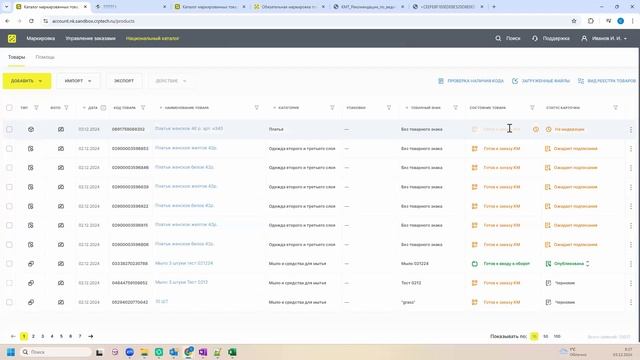Click filter icon for Состояние товара column

point(532,108)
